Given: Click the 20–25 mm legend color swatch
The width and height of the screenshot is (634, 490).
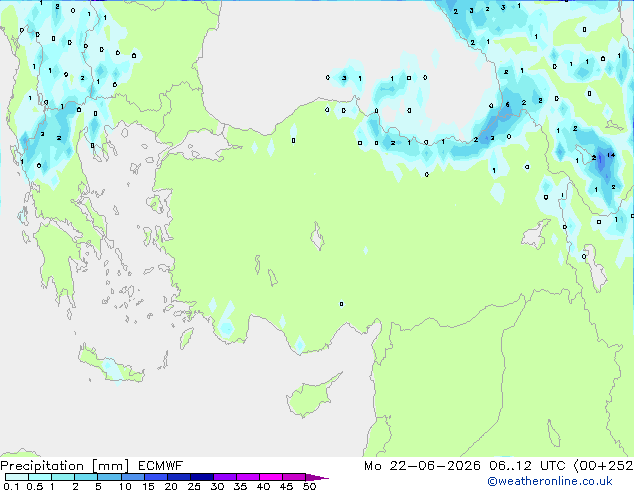Looking at the screenshot, I should coord(178,477).
